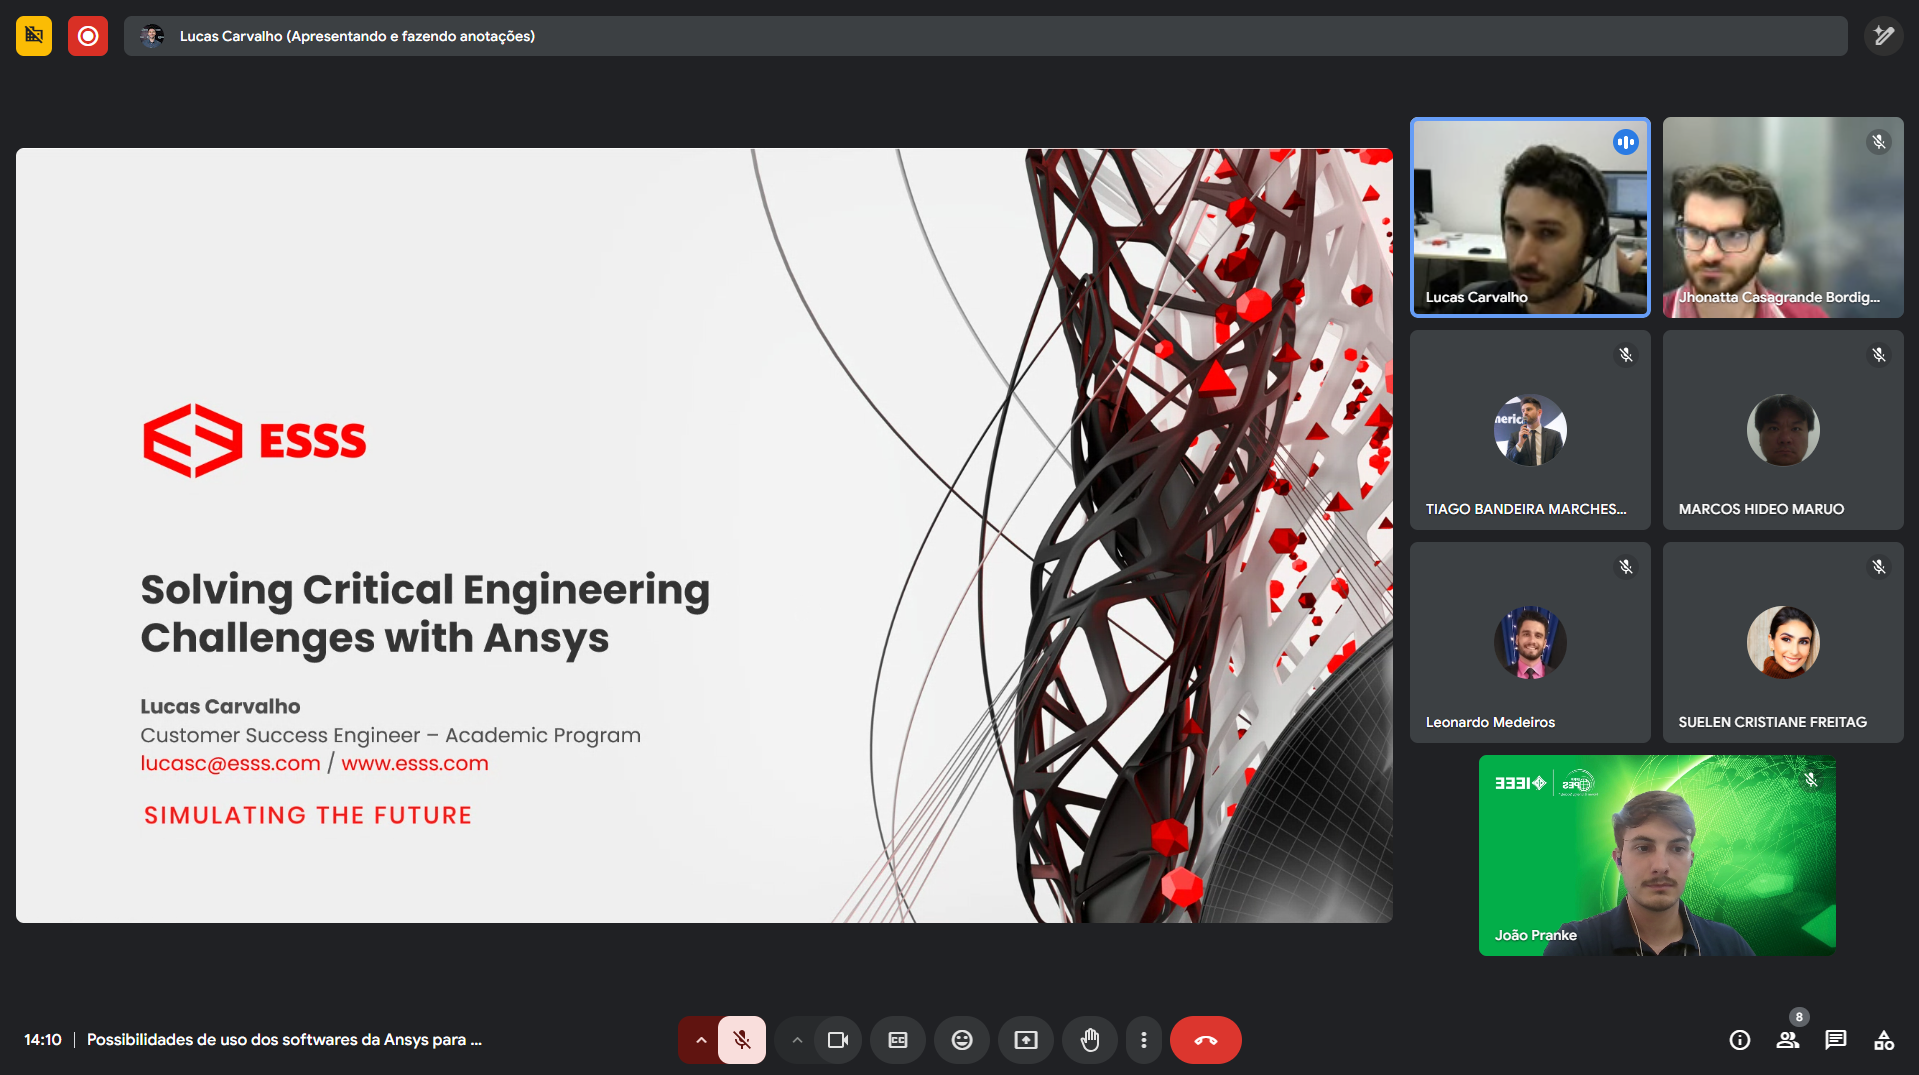This screenshot has height=1075, width=1919.
Task: Show the participants list panel
Action: click(1788, 1040)
